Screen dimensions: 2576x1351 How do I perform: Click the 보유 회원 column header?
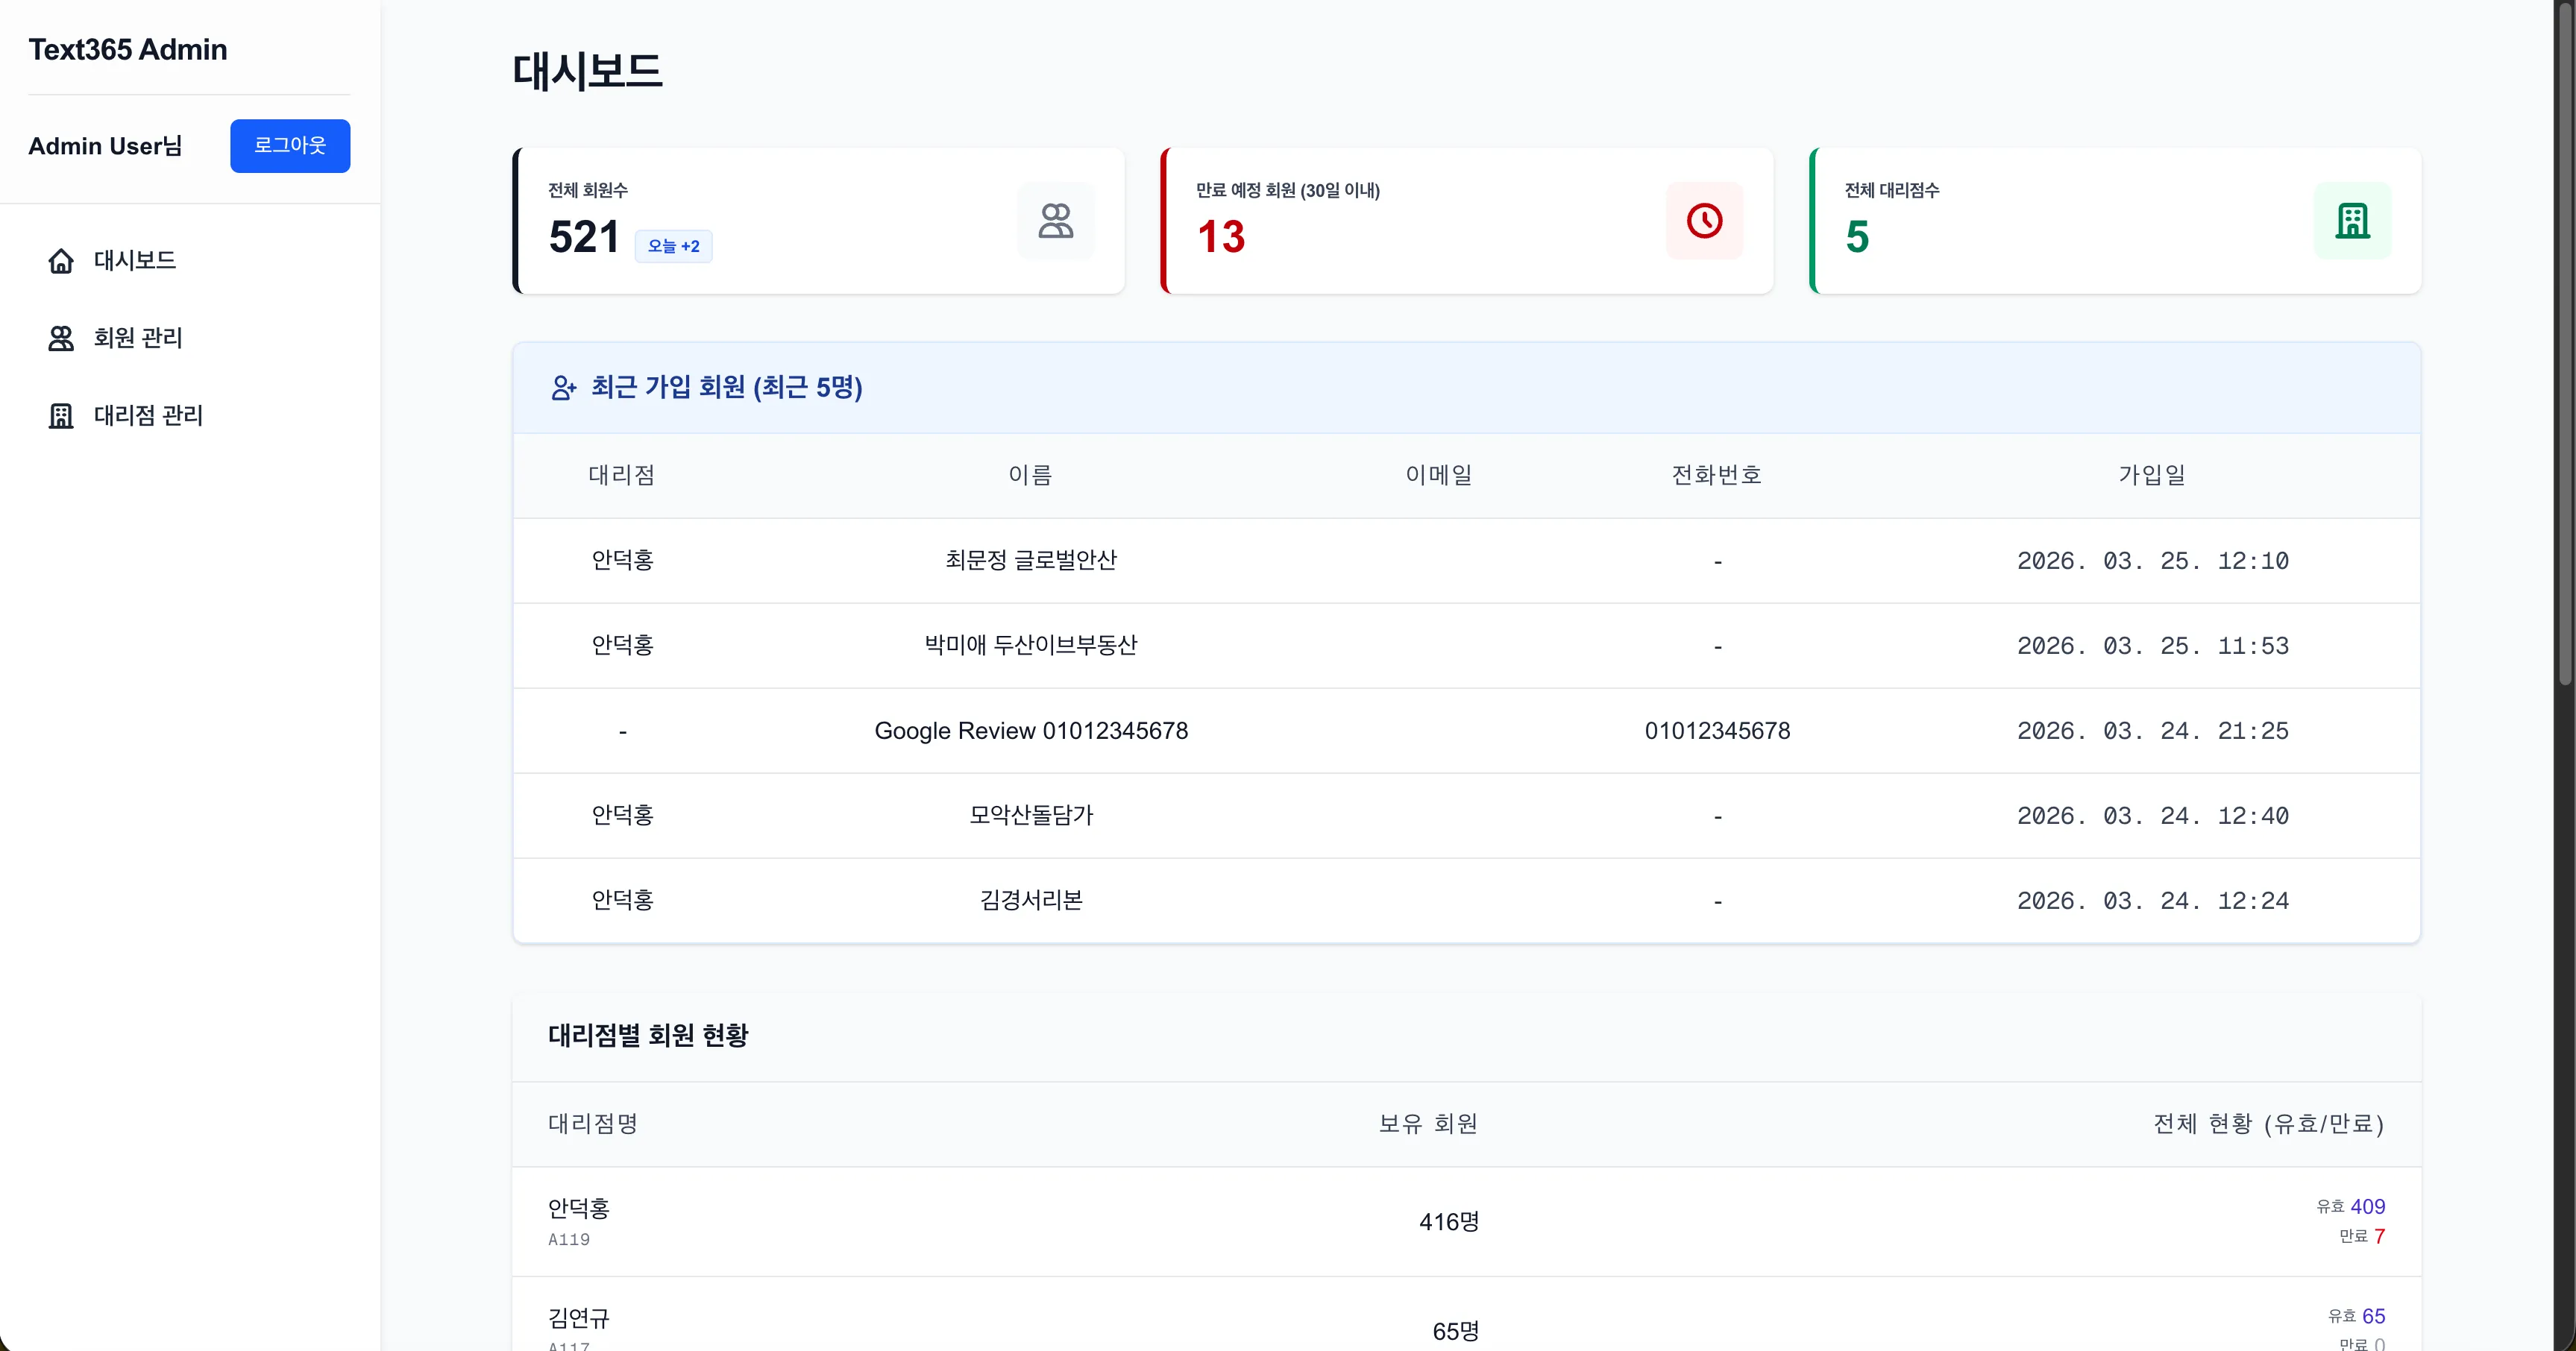pyautogui.click(x=1428, y=1124)
